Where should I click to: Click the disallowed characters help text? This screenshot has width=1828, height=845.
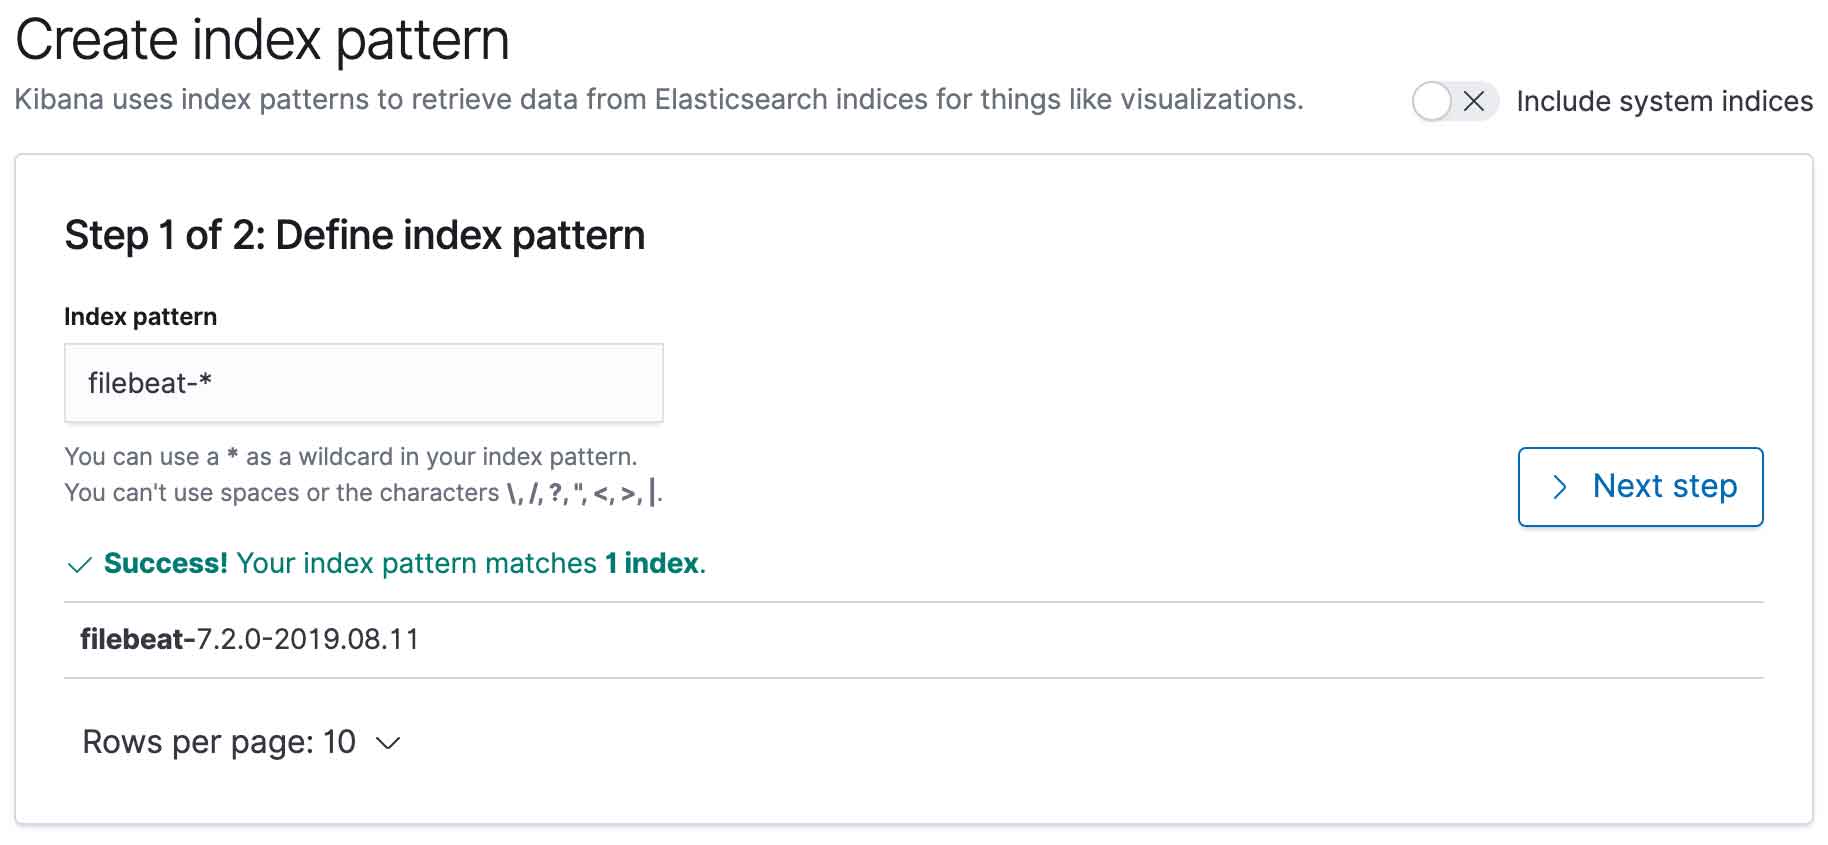[x=362, y=493]
